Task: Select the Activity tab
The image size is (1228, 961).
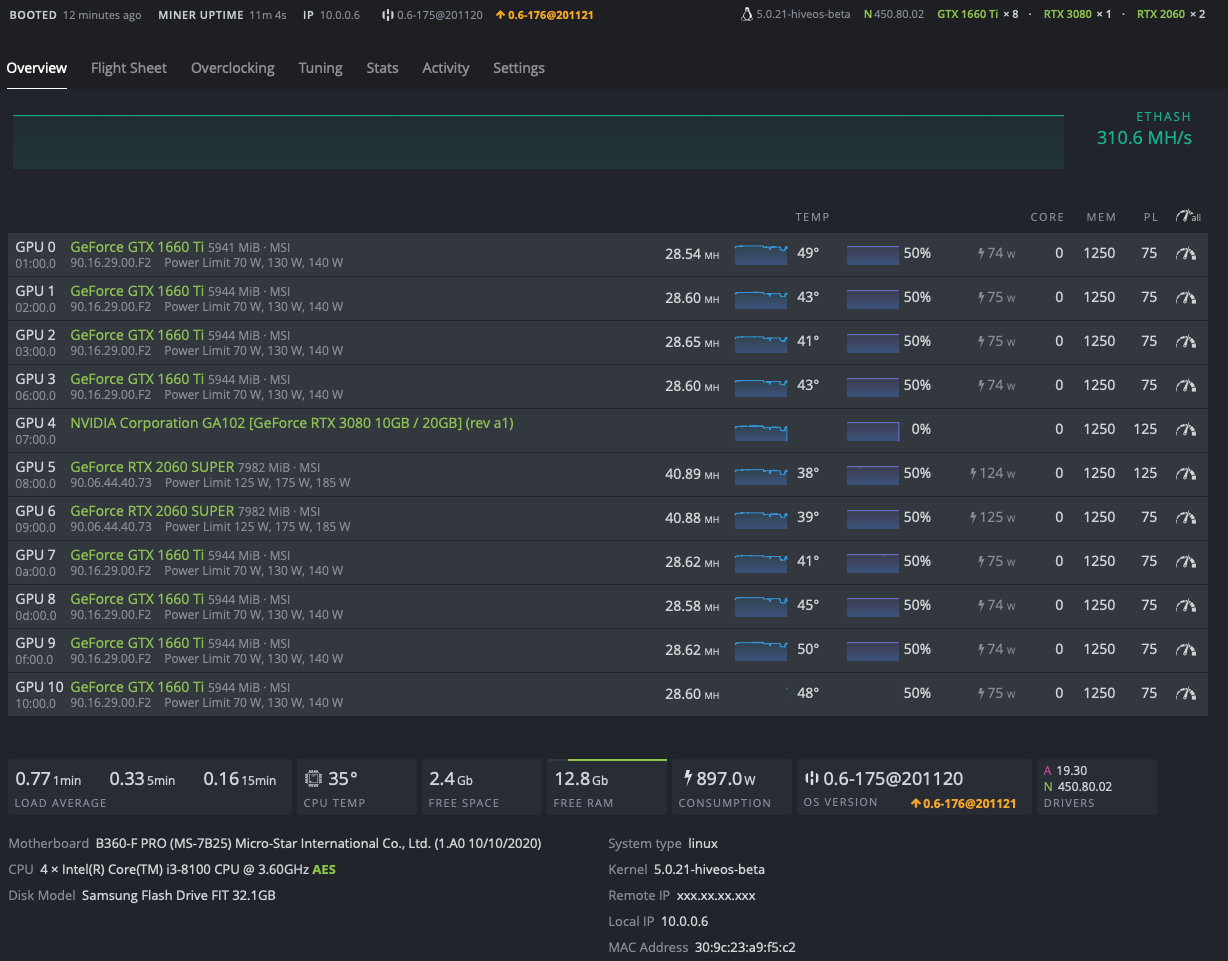Action: tap(445, 68)
